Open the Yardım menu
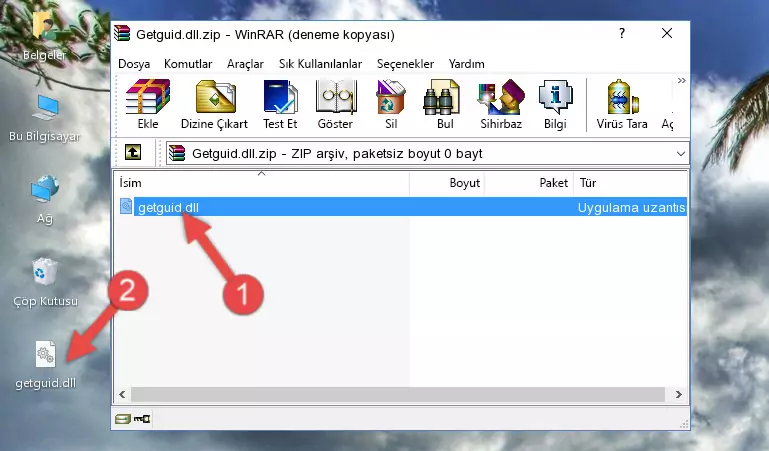The width and height of the screenshot is (769, 451). pos(466,64)
